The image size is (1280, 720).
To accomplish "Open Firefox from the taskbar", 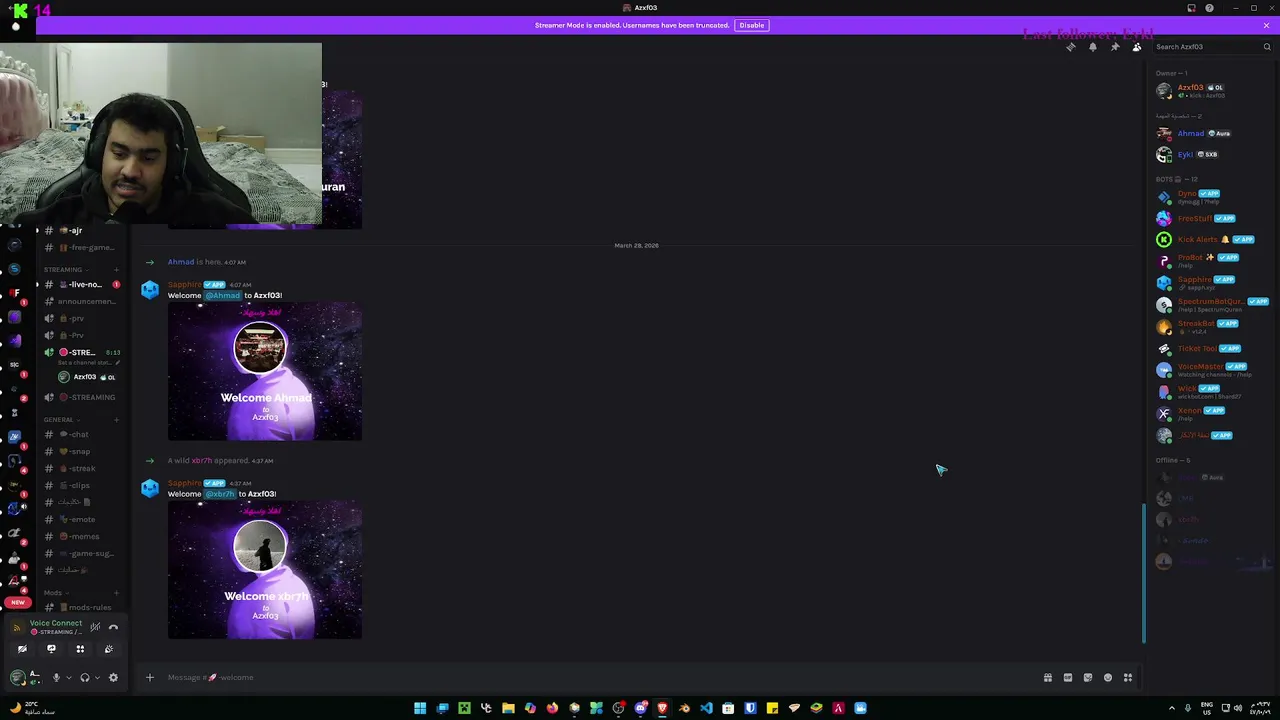I will (x=552, y=708).
